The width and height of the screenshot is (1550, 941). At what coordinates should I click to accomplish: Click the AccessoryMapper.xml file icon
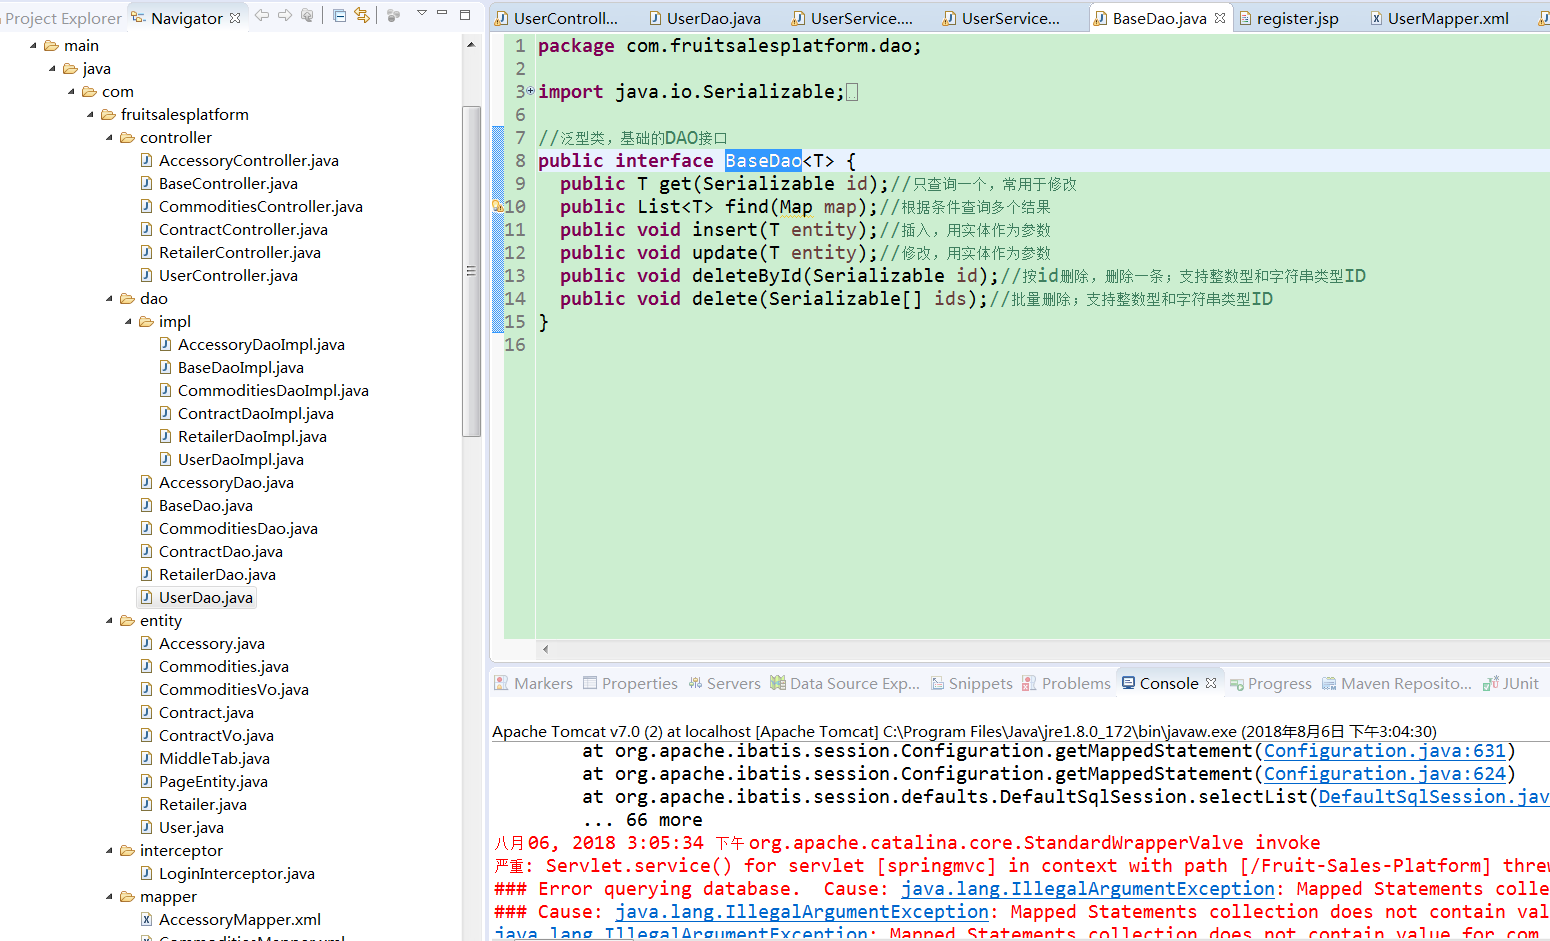coord(147,919)
